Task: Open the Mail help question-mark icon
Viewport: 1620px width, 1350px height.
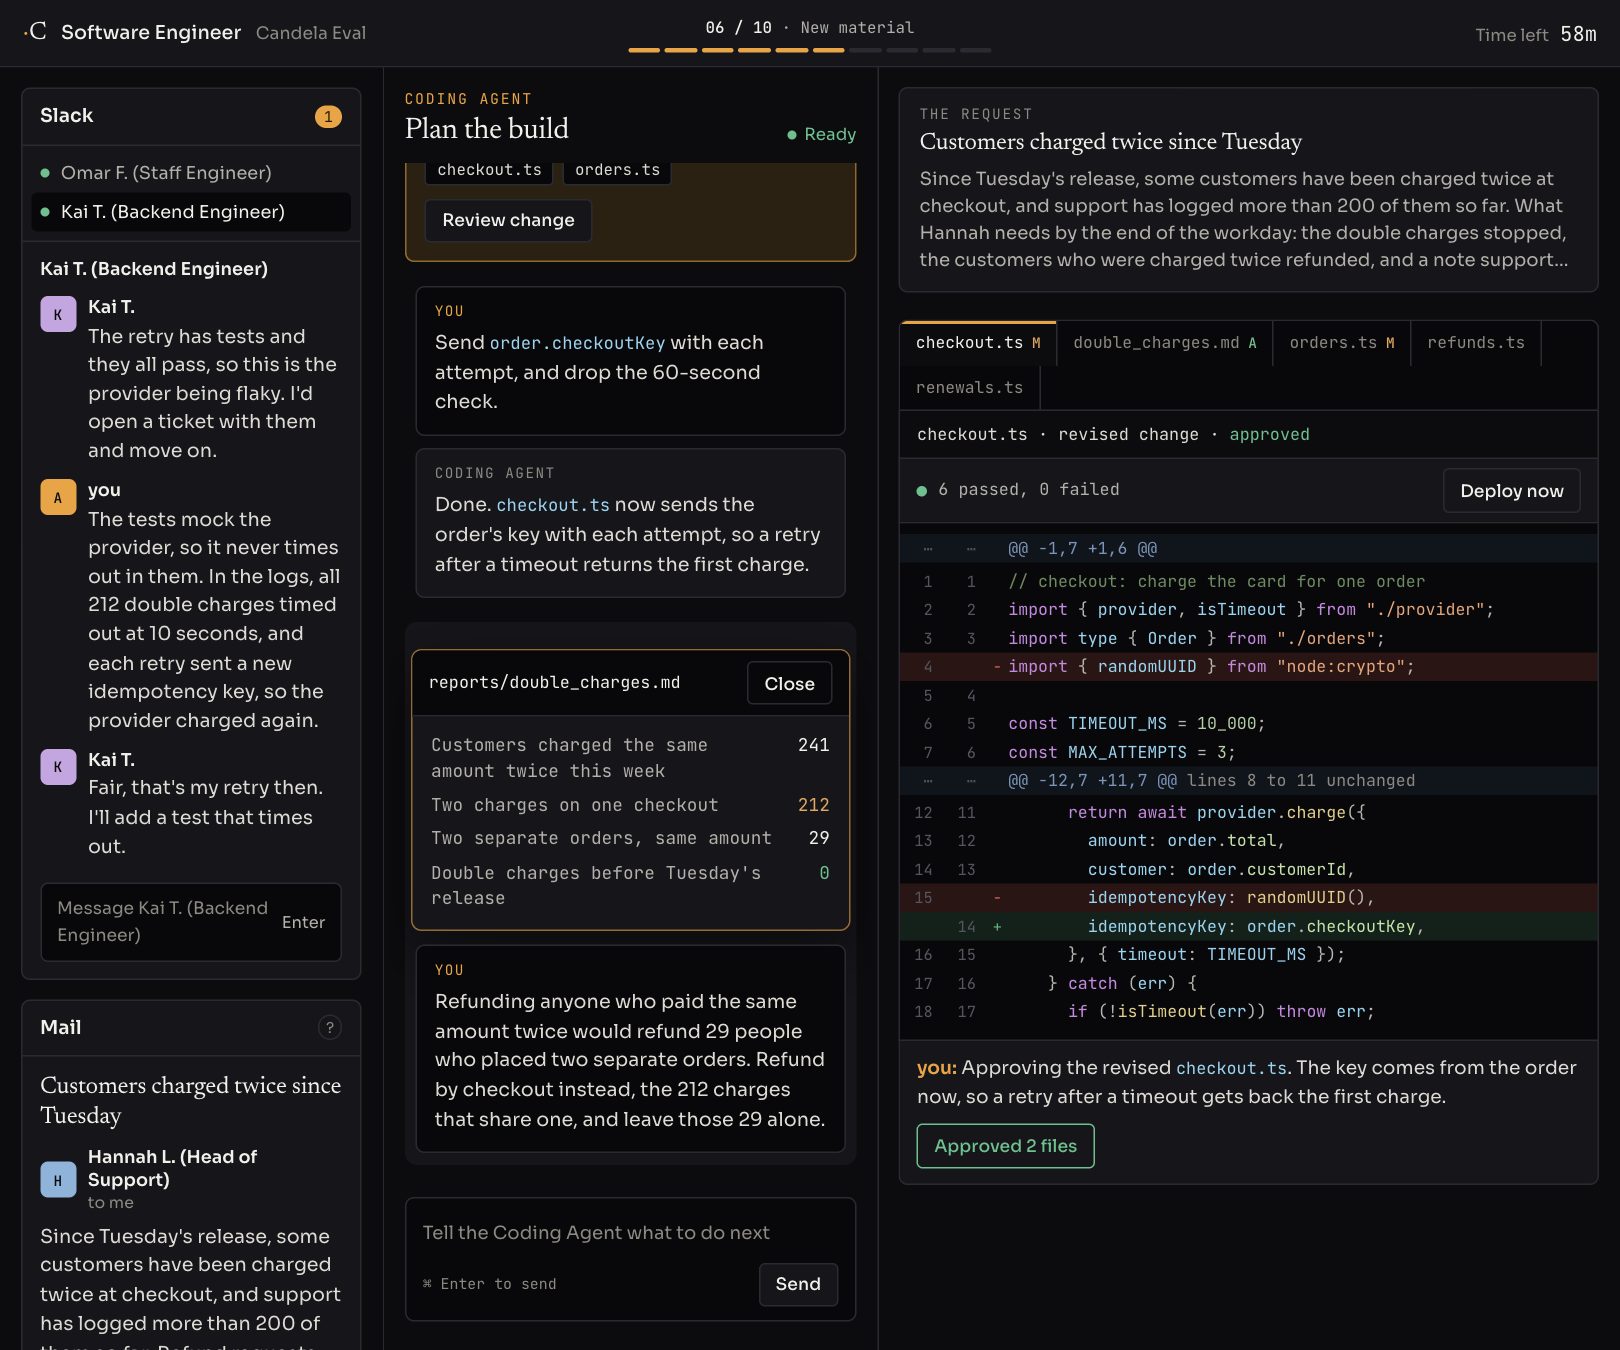Action: 329,1027
